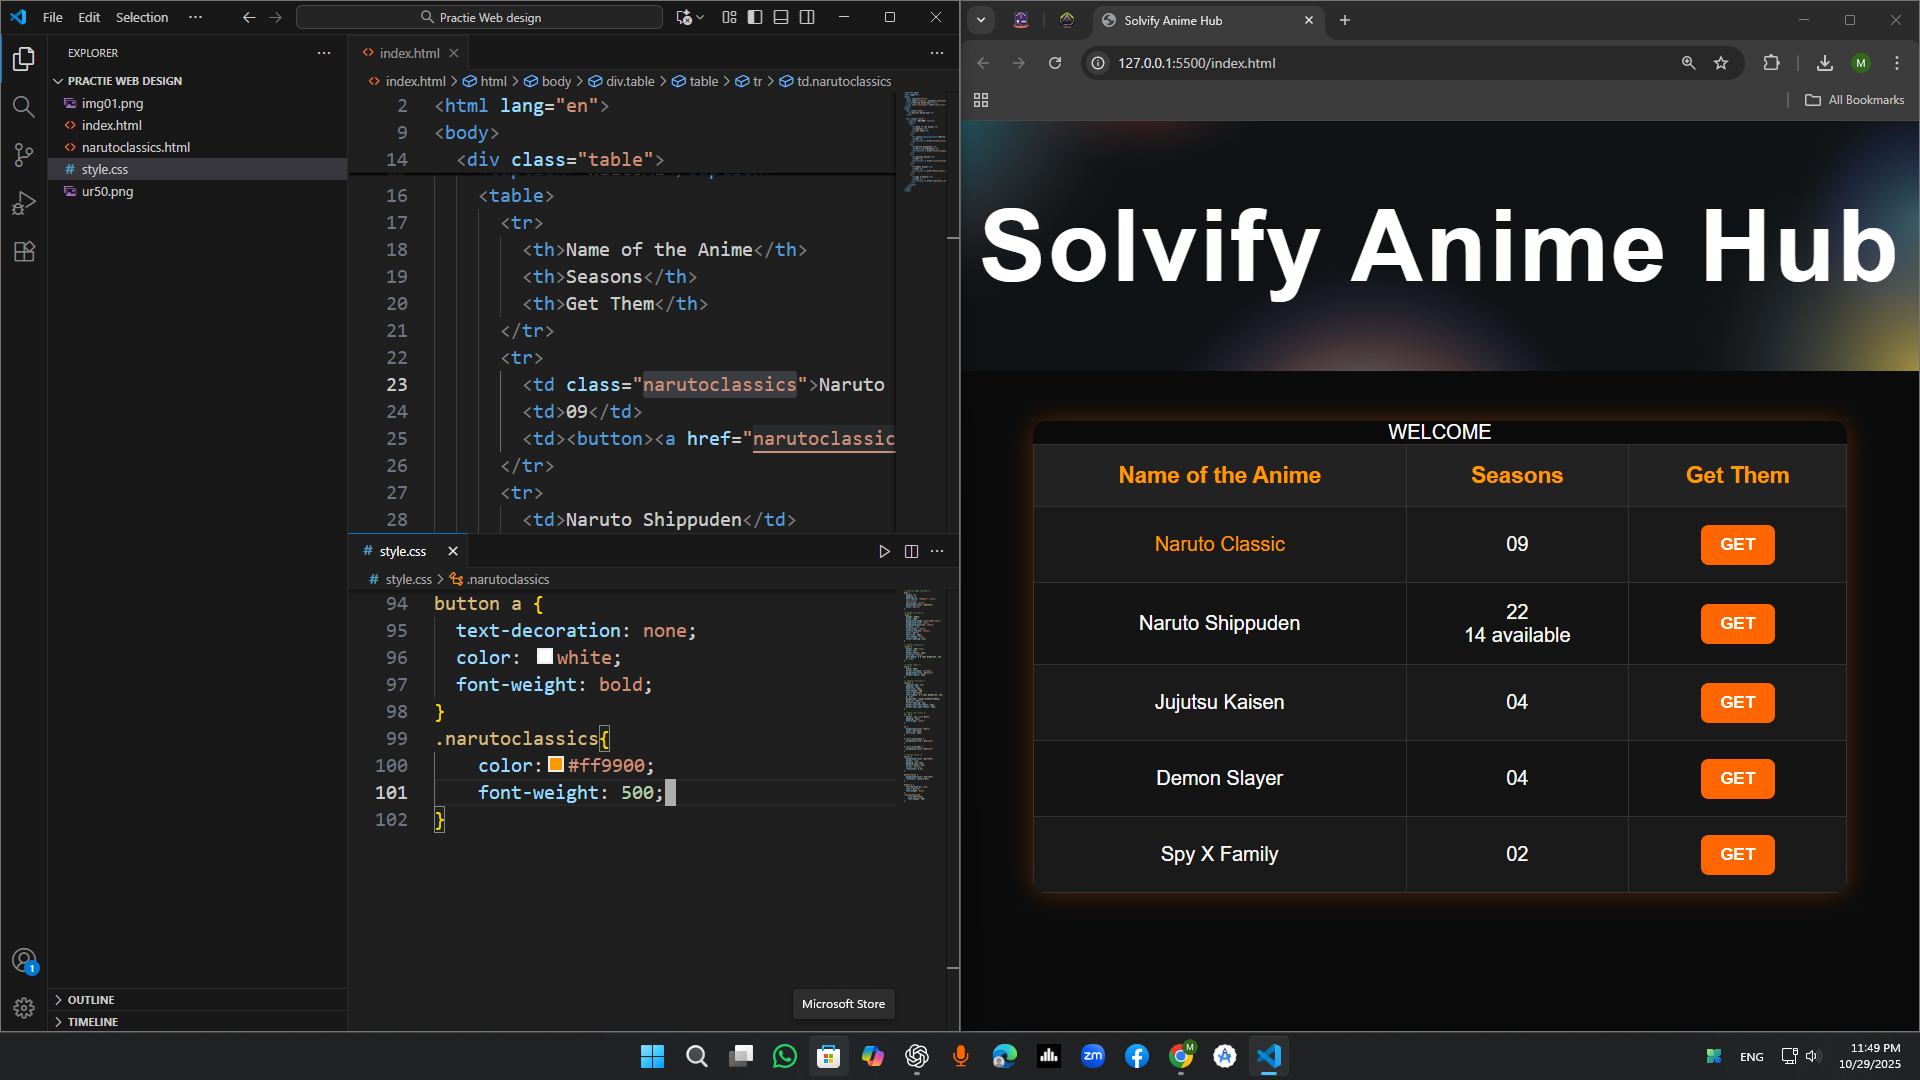Click Windows Start button on taskbar
The height and width of the screenshot is (1080, 1920).
[x=652, y=1056]
